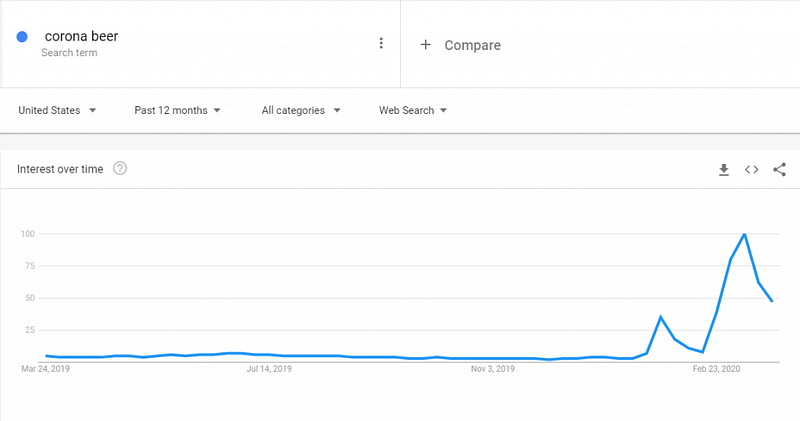Expand the Past 12 months time range
The width and height of the screenshot is (800, 421).
[177, 111]
